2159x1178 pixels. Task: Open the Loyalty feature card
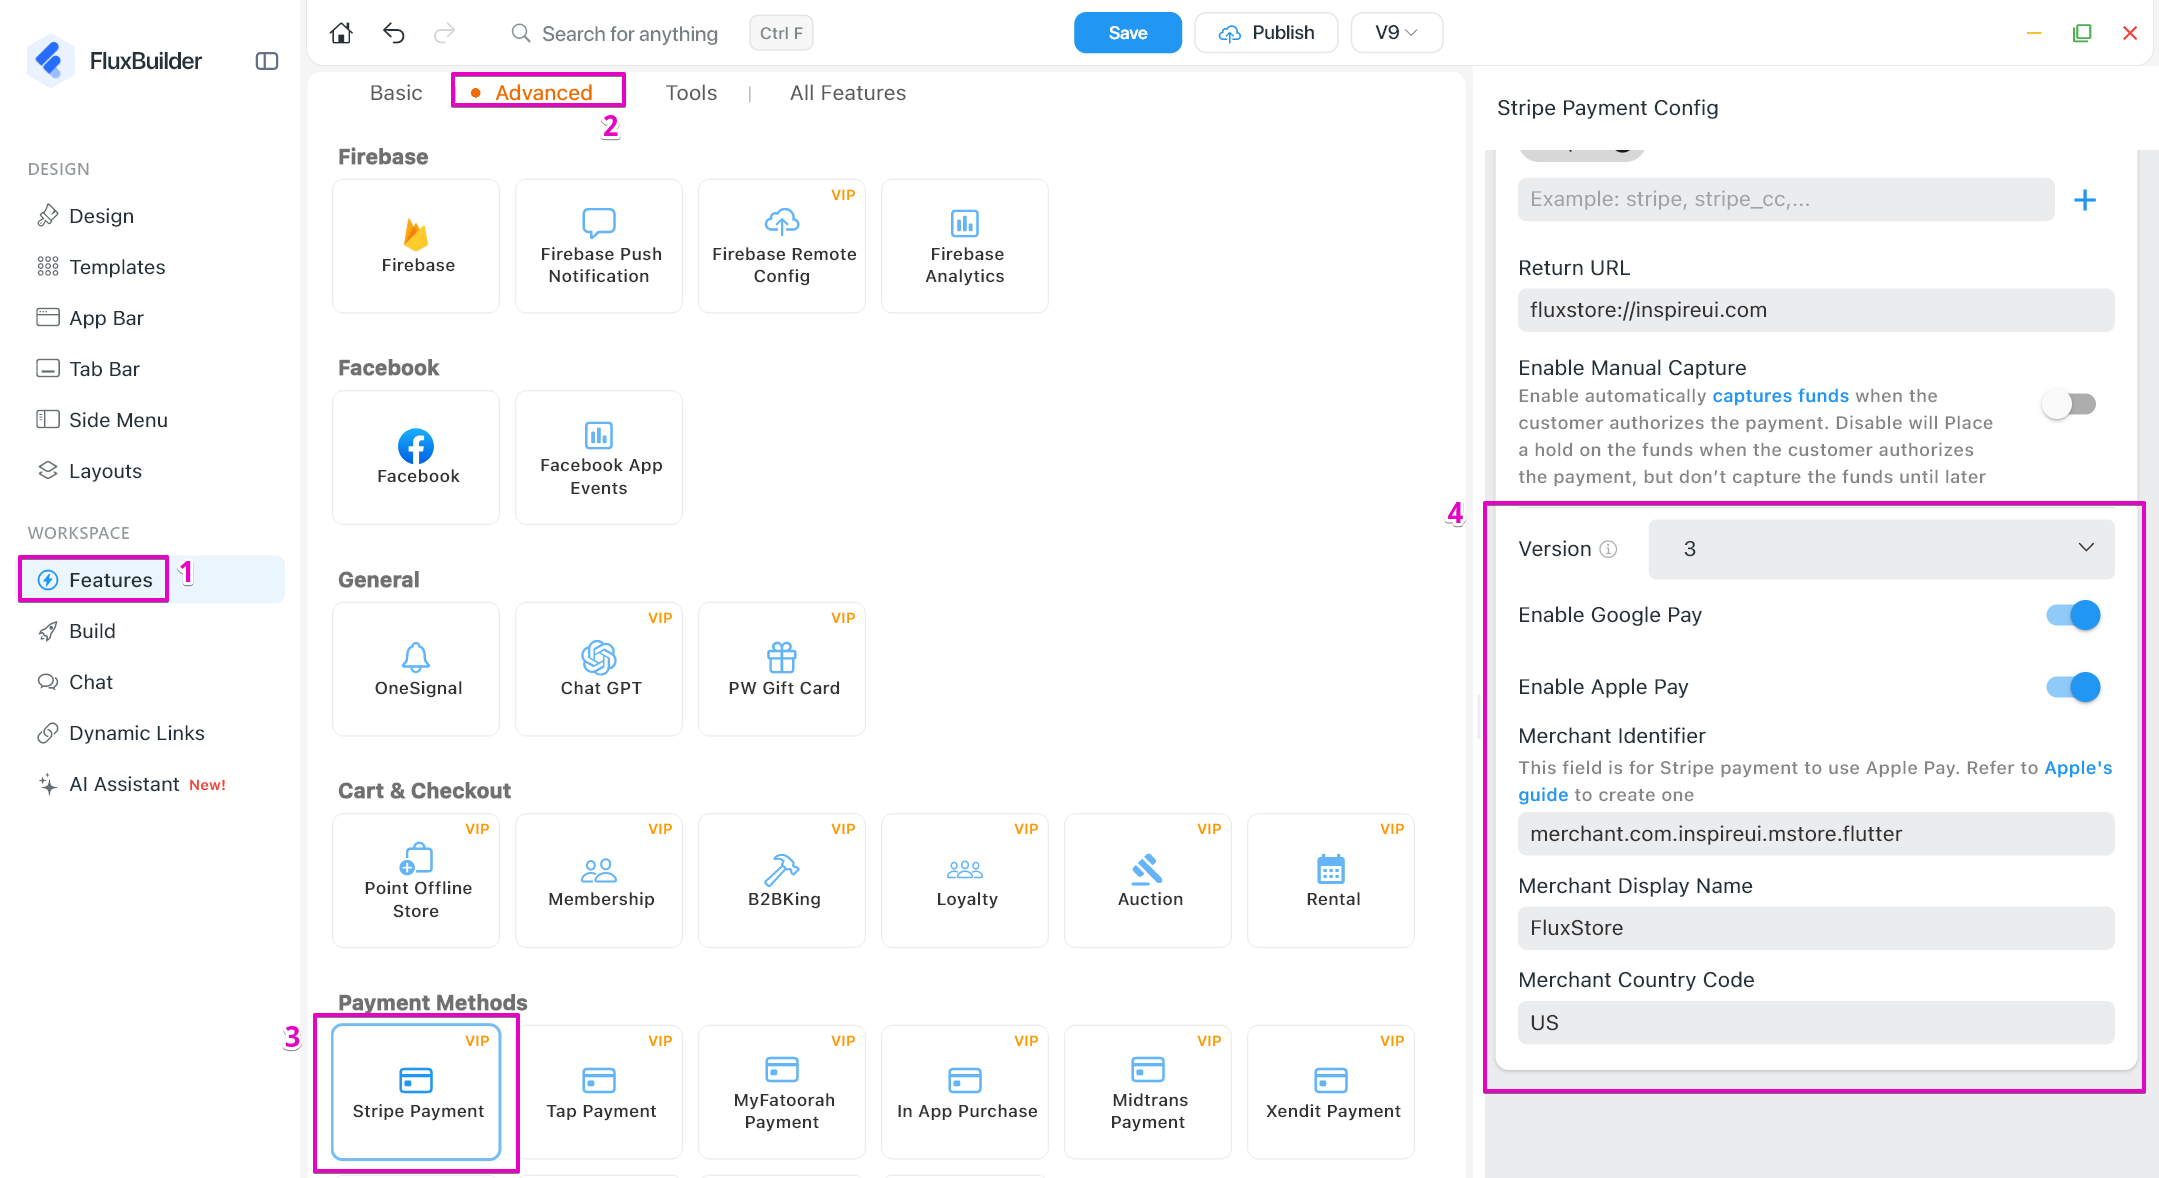click(x=965, y=880)
